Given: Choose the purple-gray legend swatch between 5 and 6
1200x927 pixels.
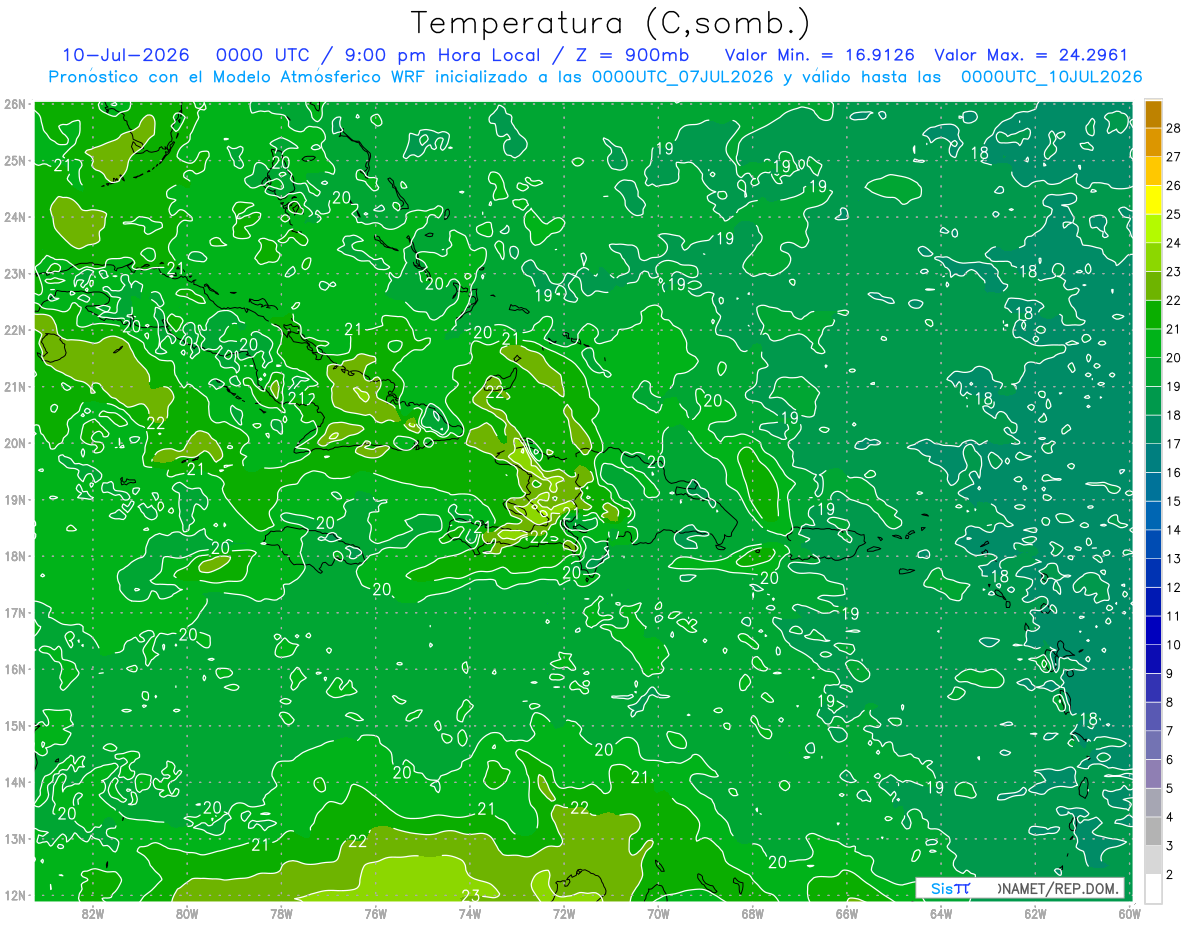Looking at the screenshot, I should 1153,774.
